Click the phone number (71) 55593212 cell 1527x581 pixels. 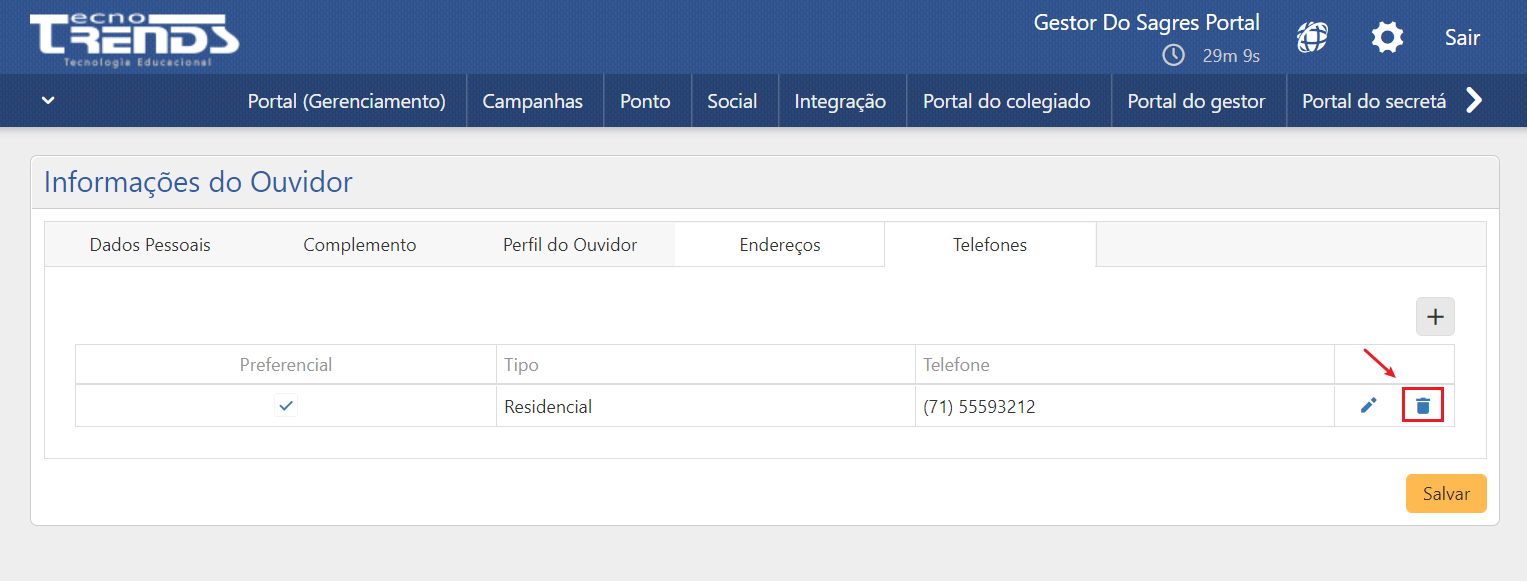click(x=979, y=407)
